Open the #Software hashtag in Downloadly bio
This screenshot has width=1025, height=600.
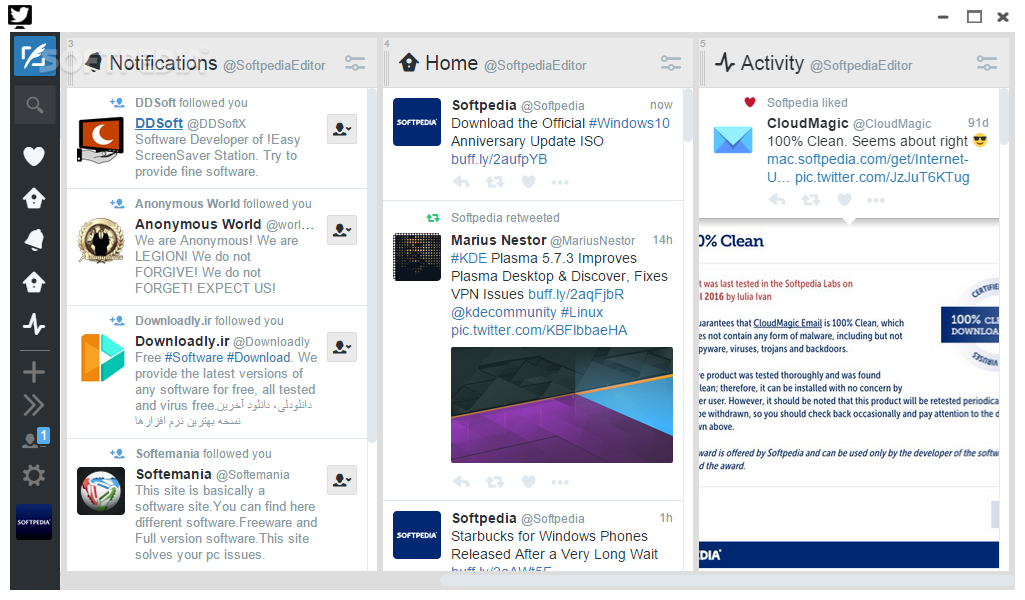point(193,358)
